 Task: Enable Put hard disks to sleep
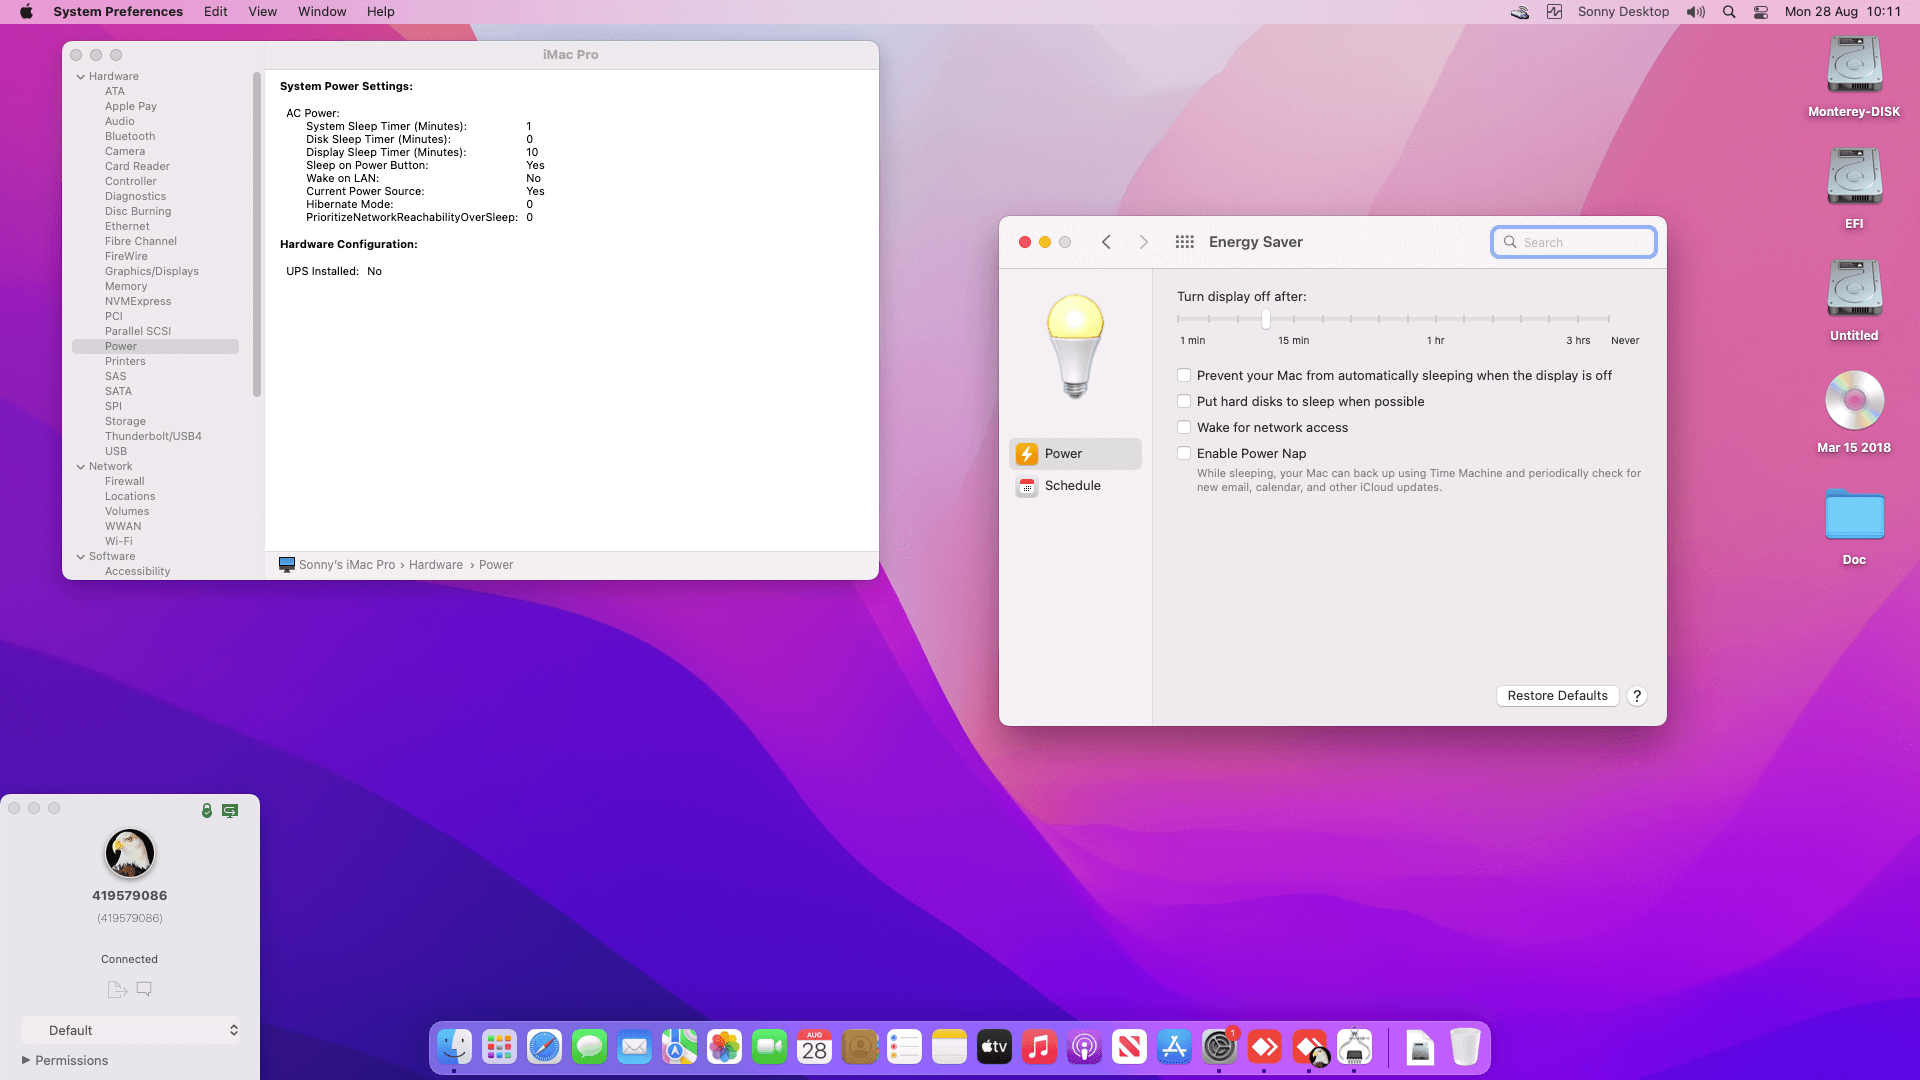click(1184, 402)
